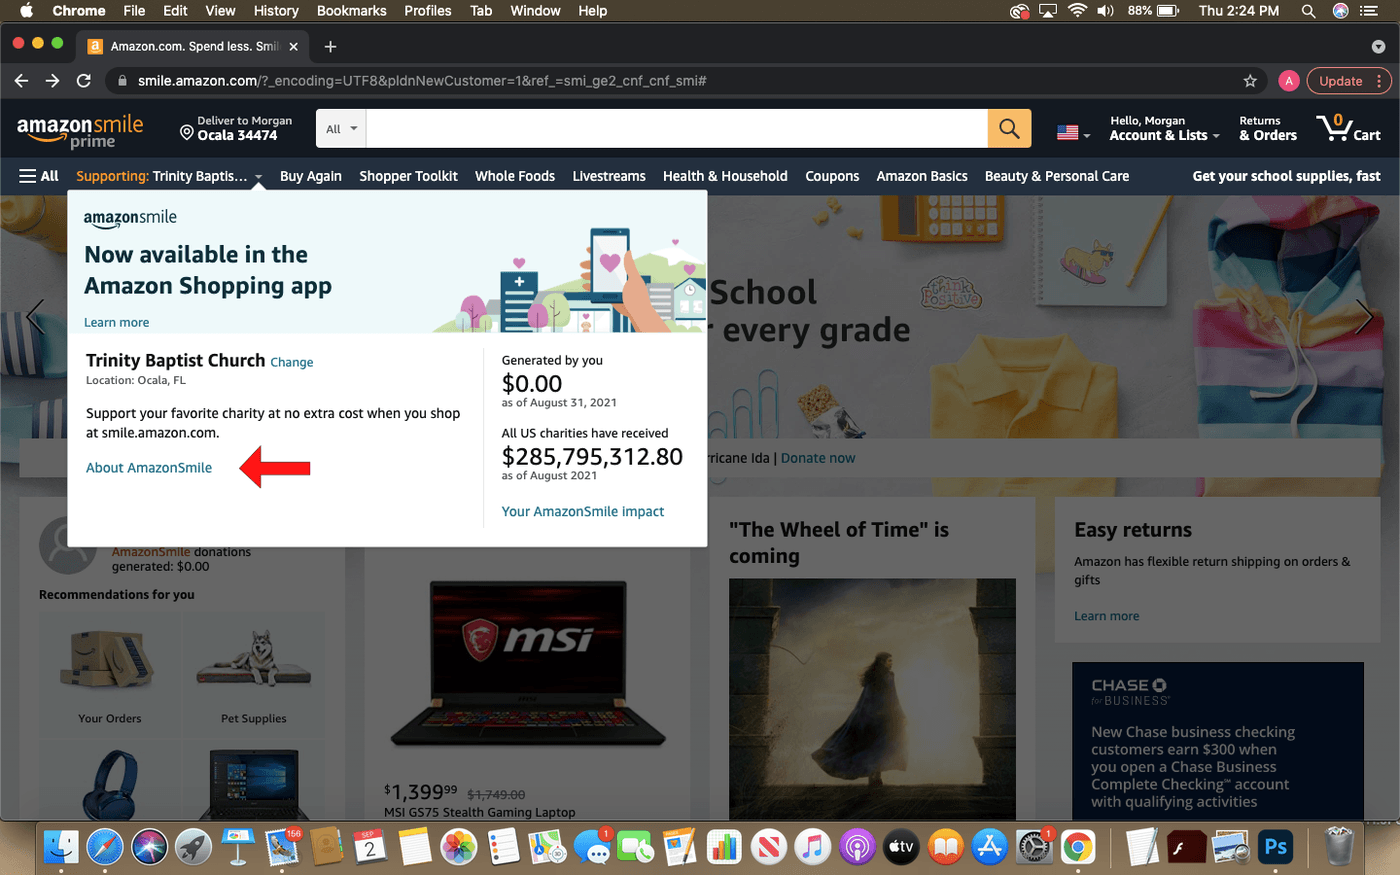The width and height of the screenshot is (1400, 875).
Task: Open the Window menu
Action: pyautogui.click(x=535, y=11)
